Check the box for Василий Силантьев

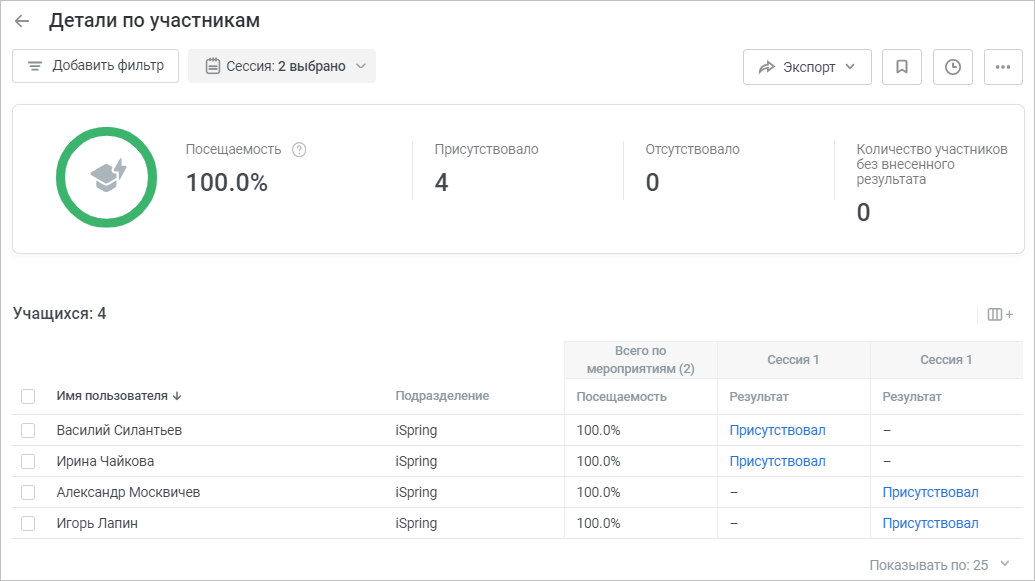click(28, 430)
